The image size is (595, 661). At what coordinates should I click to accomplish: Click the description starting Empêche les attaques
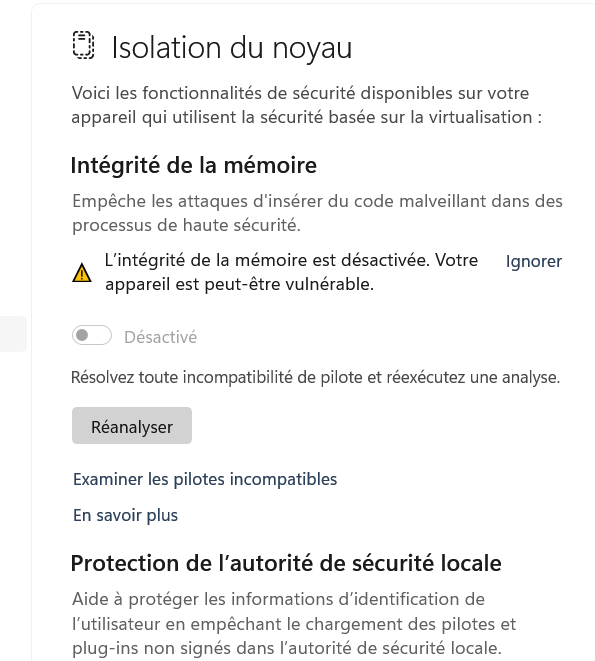[x=317, y=213]
